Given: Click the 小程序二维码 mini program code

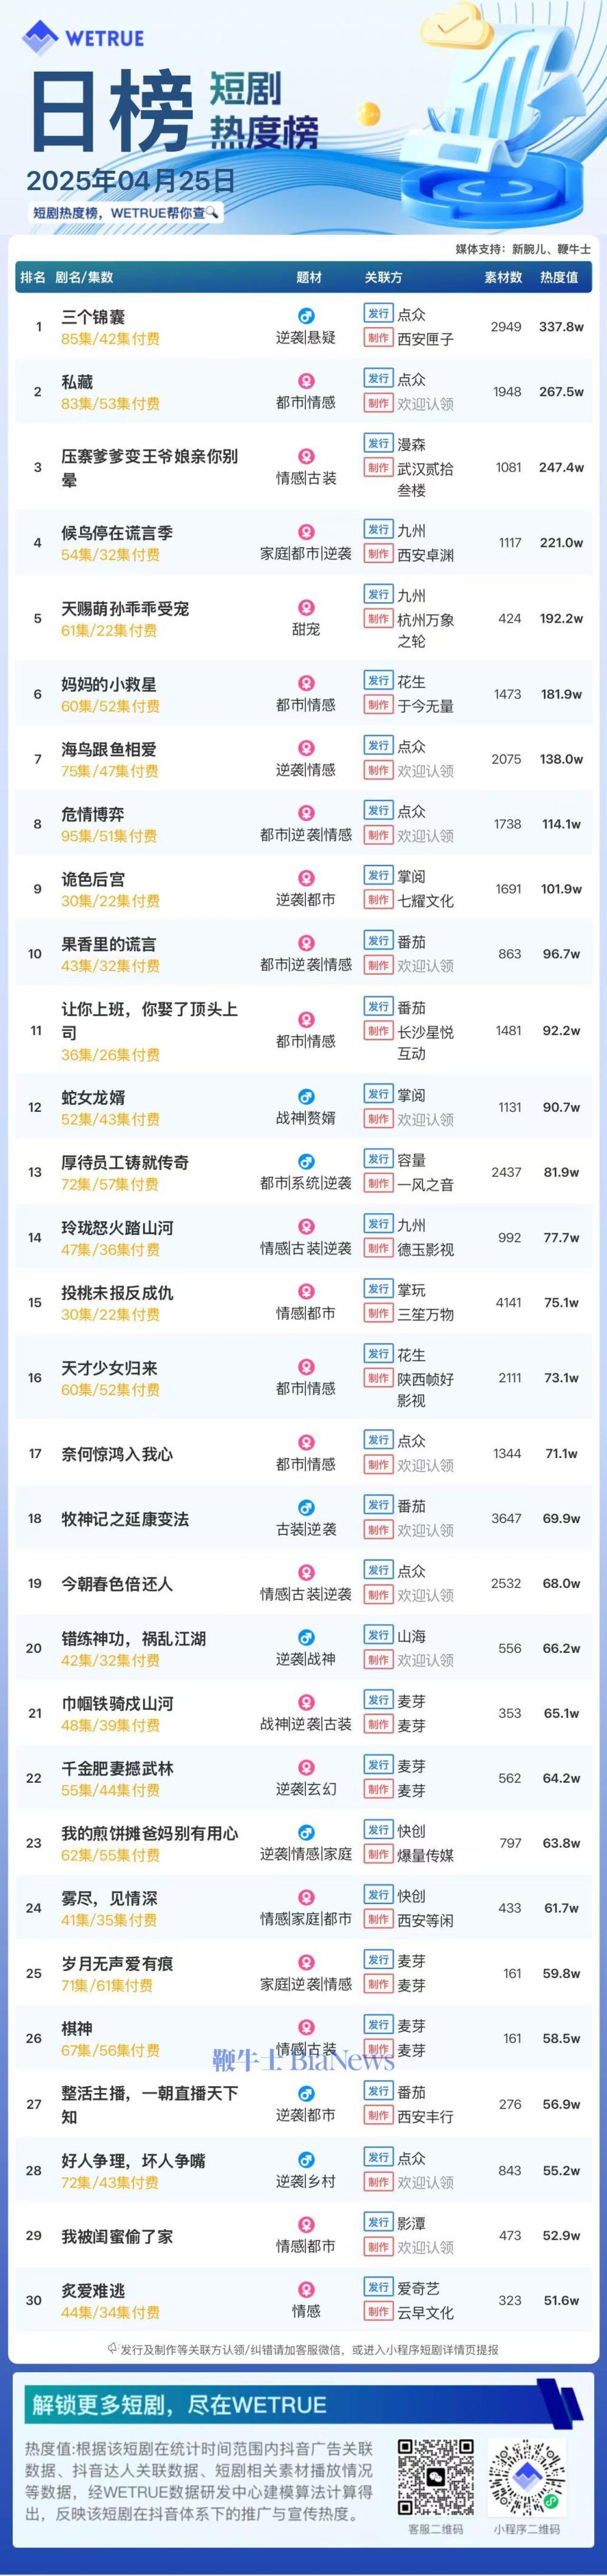Looking at the screenshot, I should point(527,2477).
